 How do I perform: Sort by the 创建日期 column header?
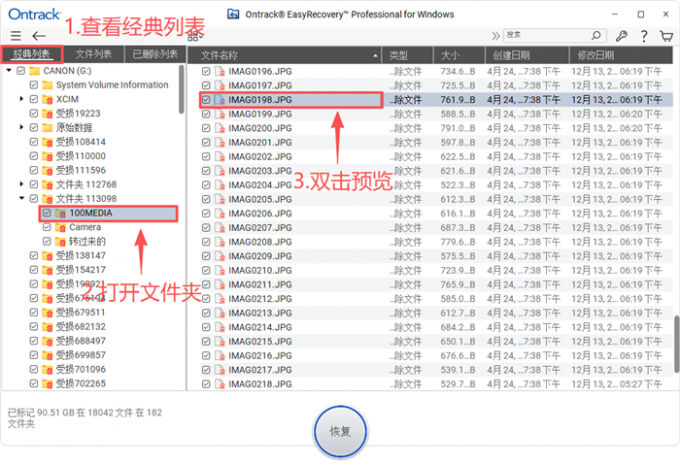[527, 55]
